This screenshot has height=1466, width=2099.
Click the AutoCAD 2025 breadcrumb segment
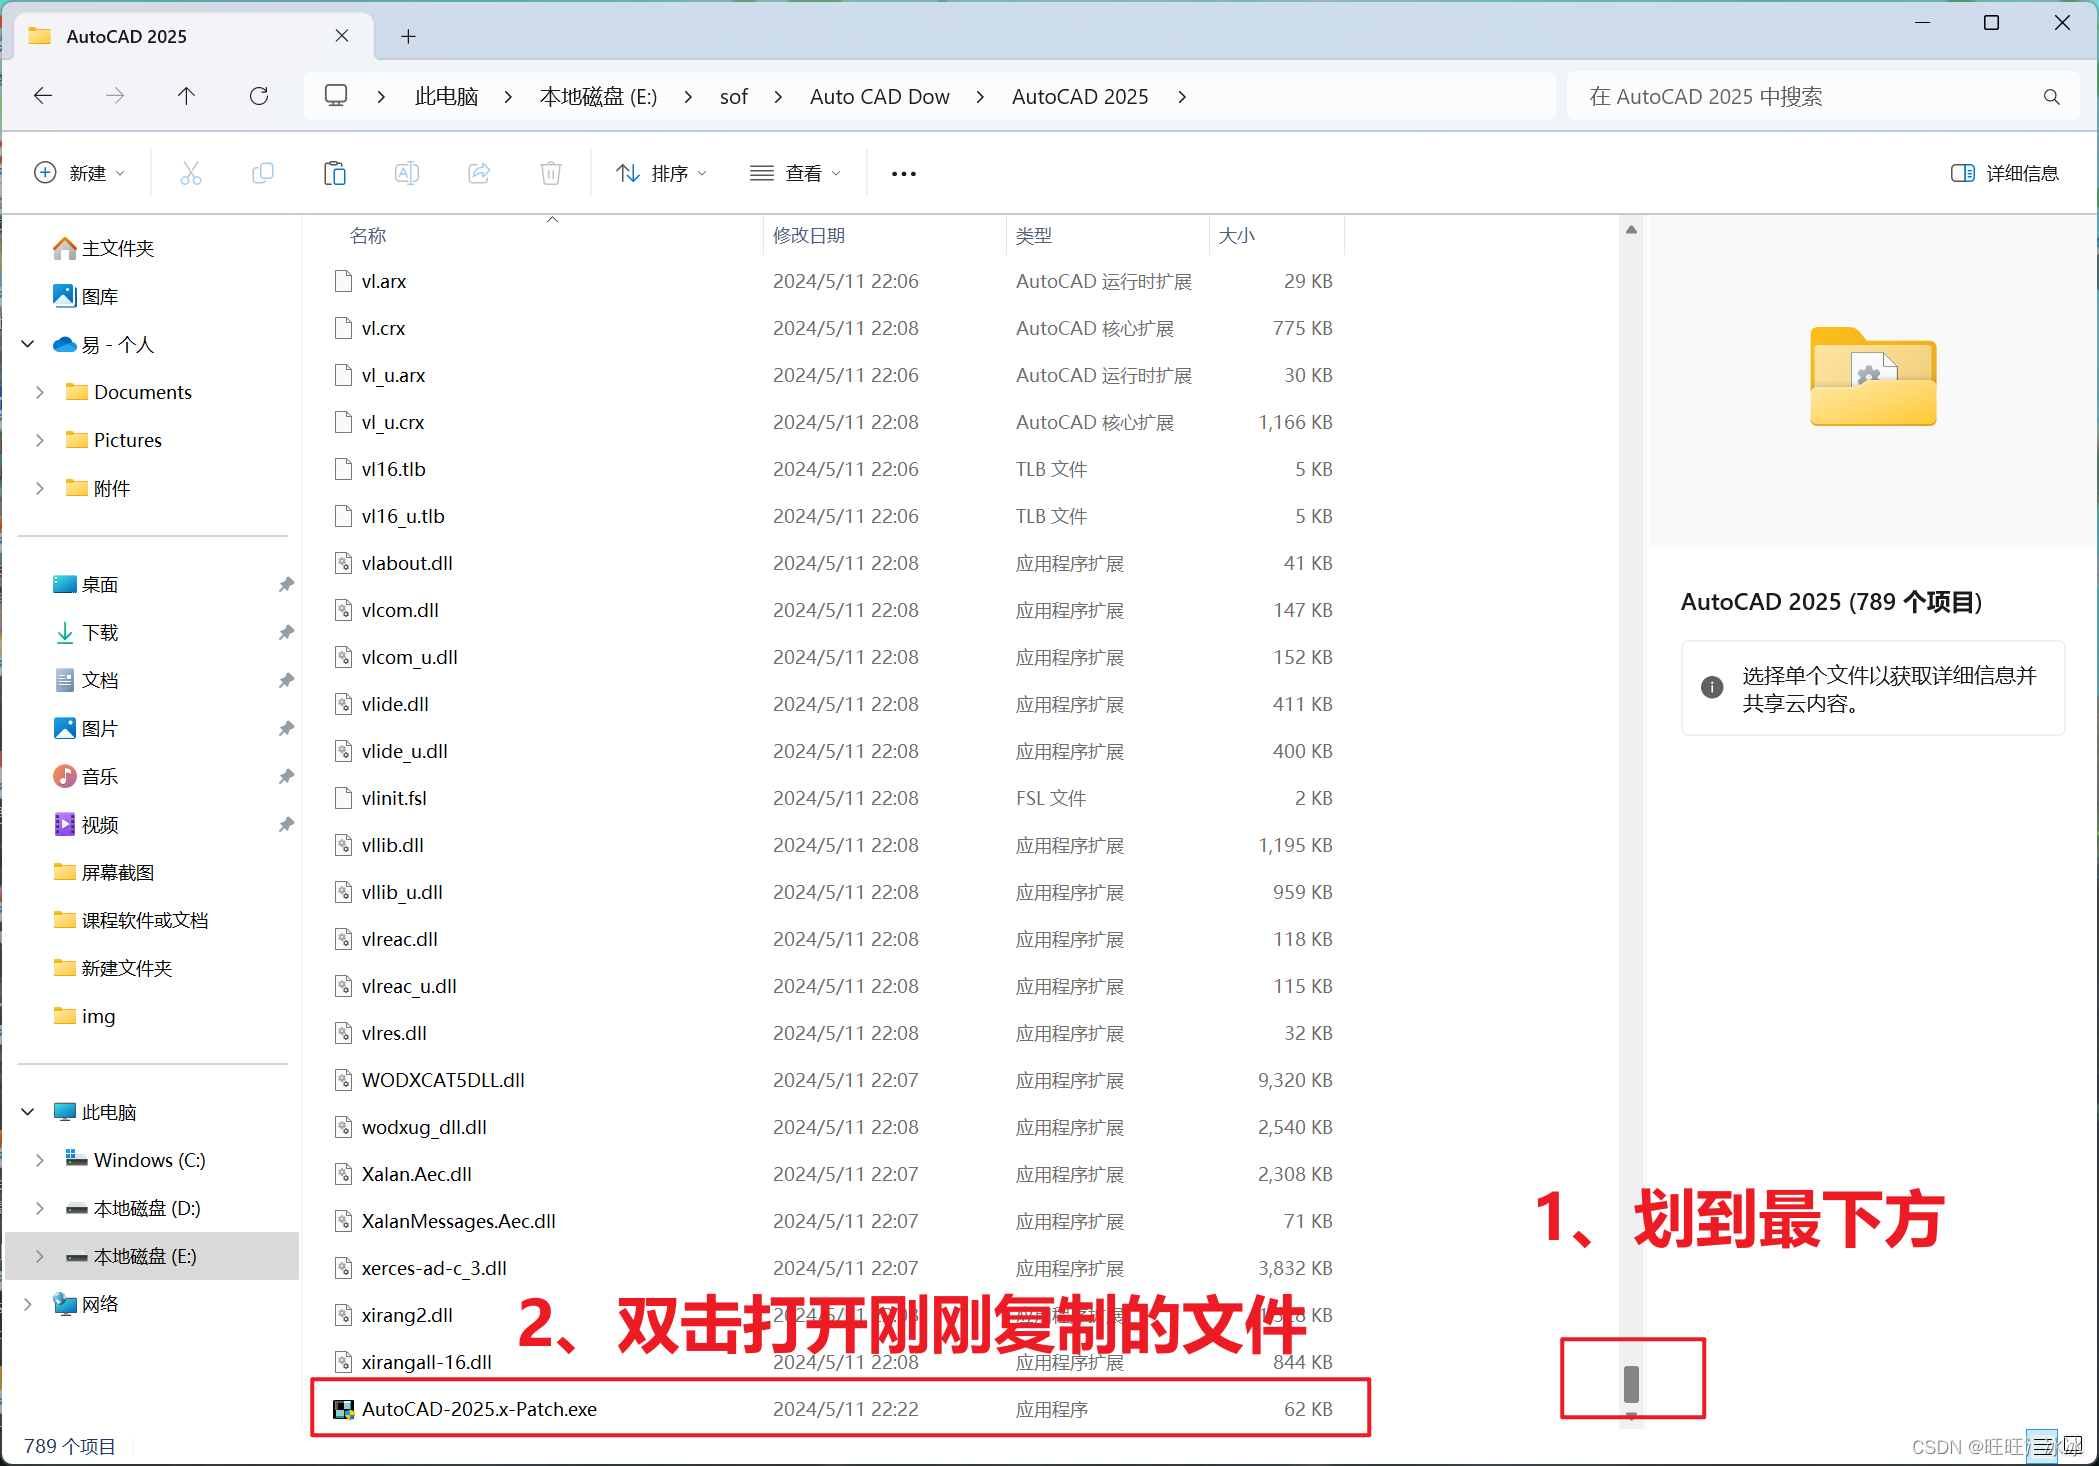1080,97
